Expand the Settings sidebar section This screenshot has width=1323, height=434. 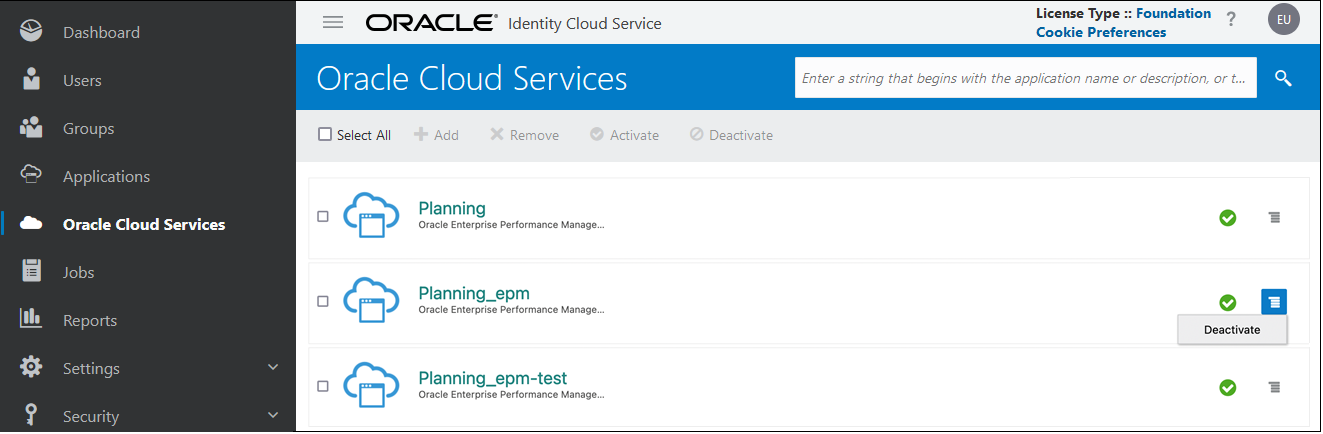(x=273, y=368)
